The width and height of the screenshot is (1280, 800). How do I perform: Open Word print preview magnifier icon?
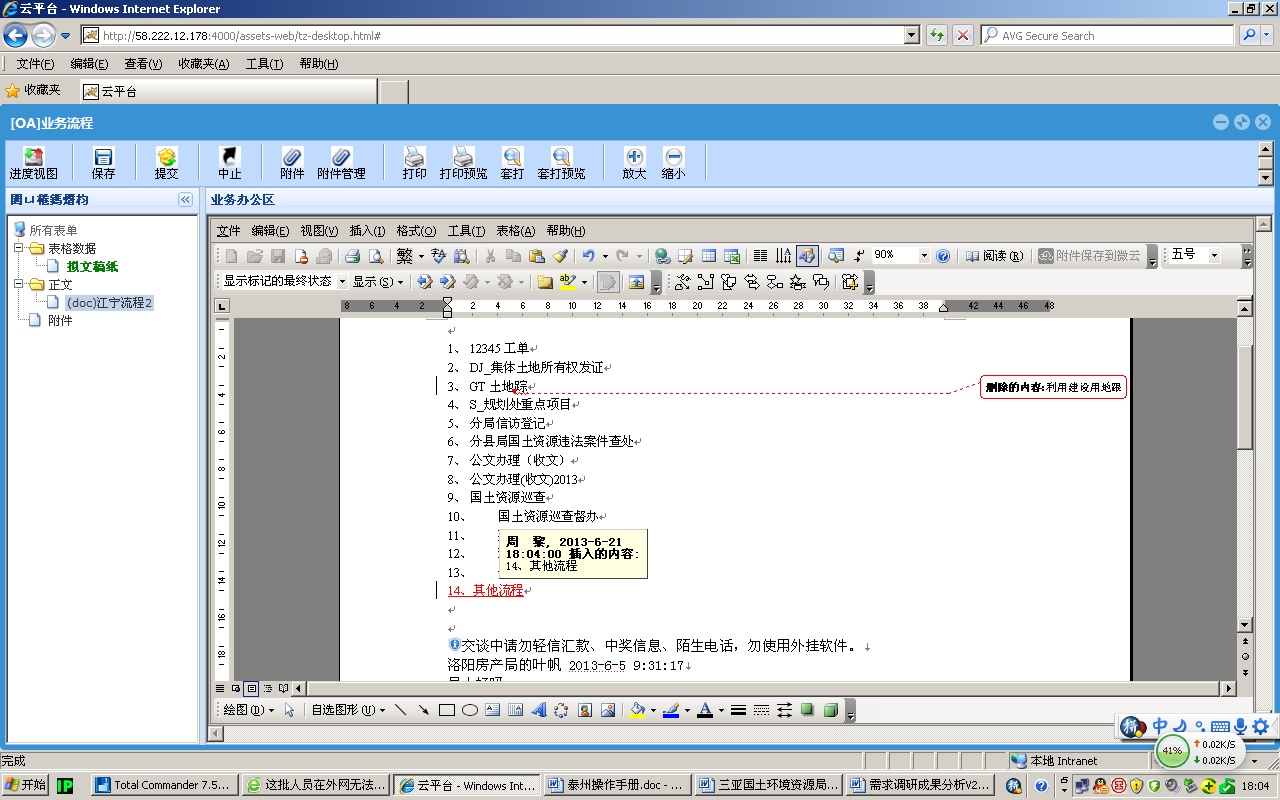376,256
